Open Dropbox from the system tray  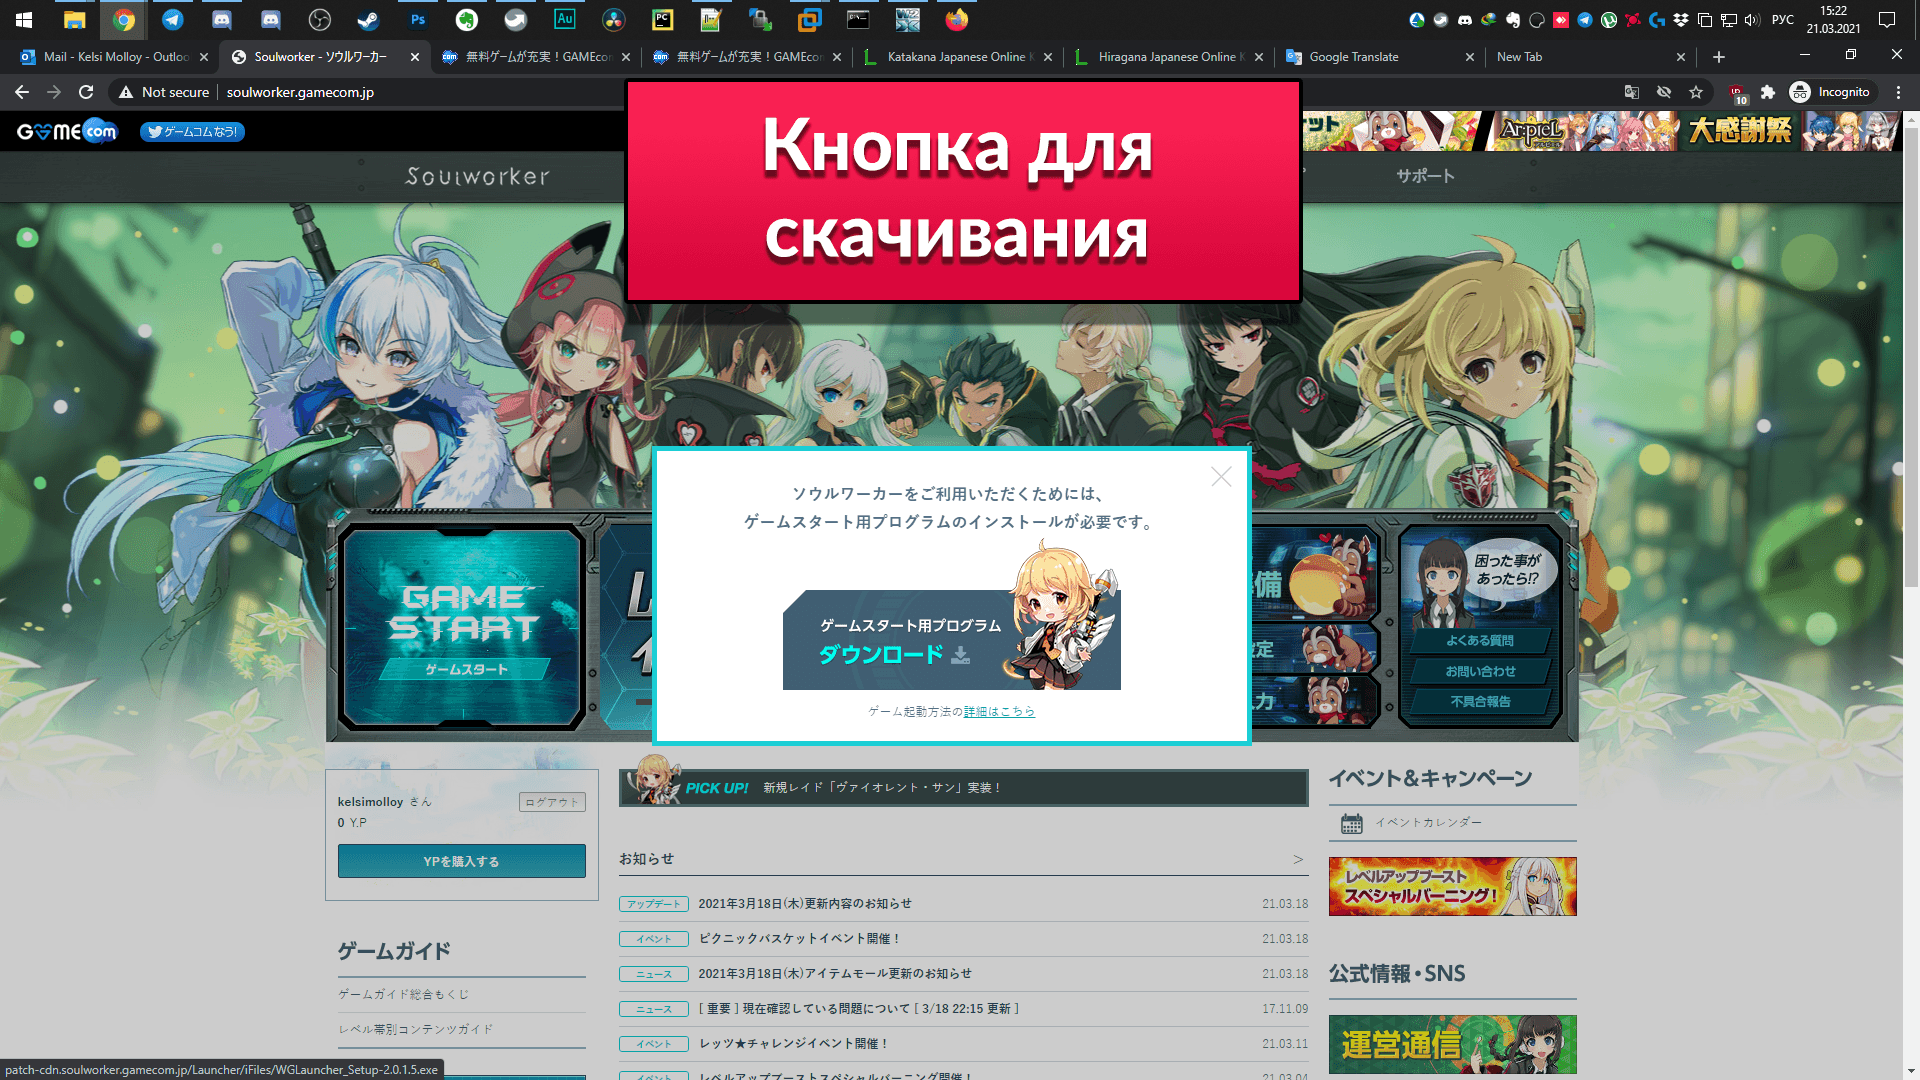tap(1681, 20)
